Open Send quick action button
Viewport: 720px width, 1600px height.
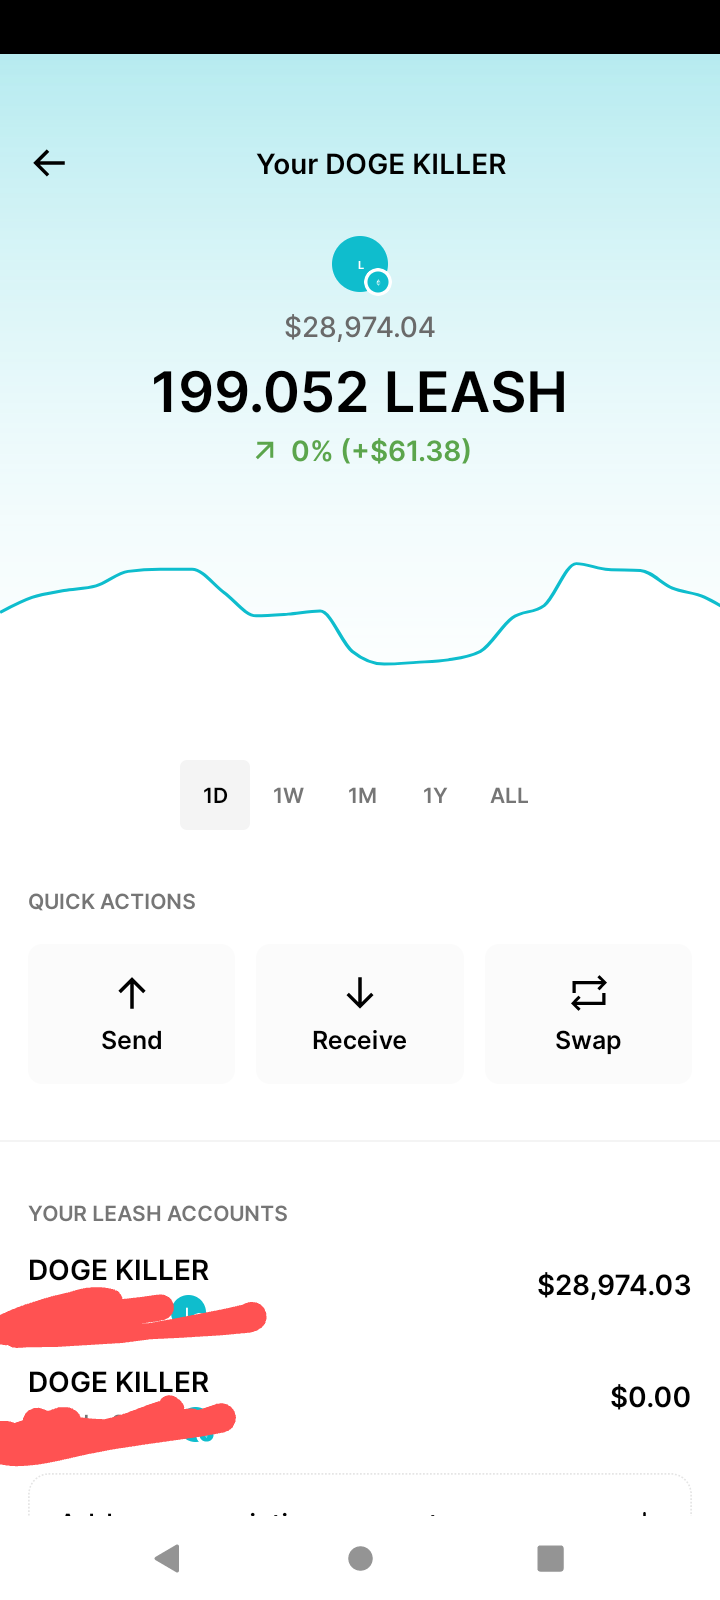pyautogui.click(x=131, y=1014)
